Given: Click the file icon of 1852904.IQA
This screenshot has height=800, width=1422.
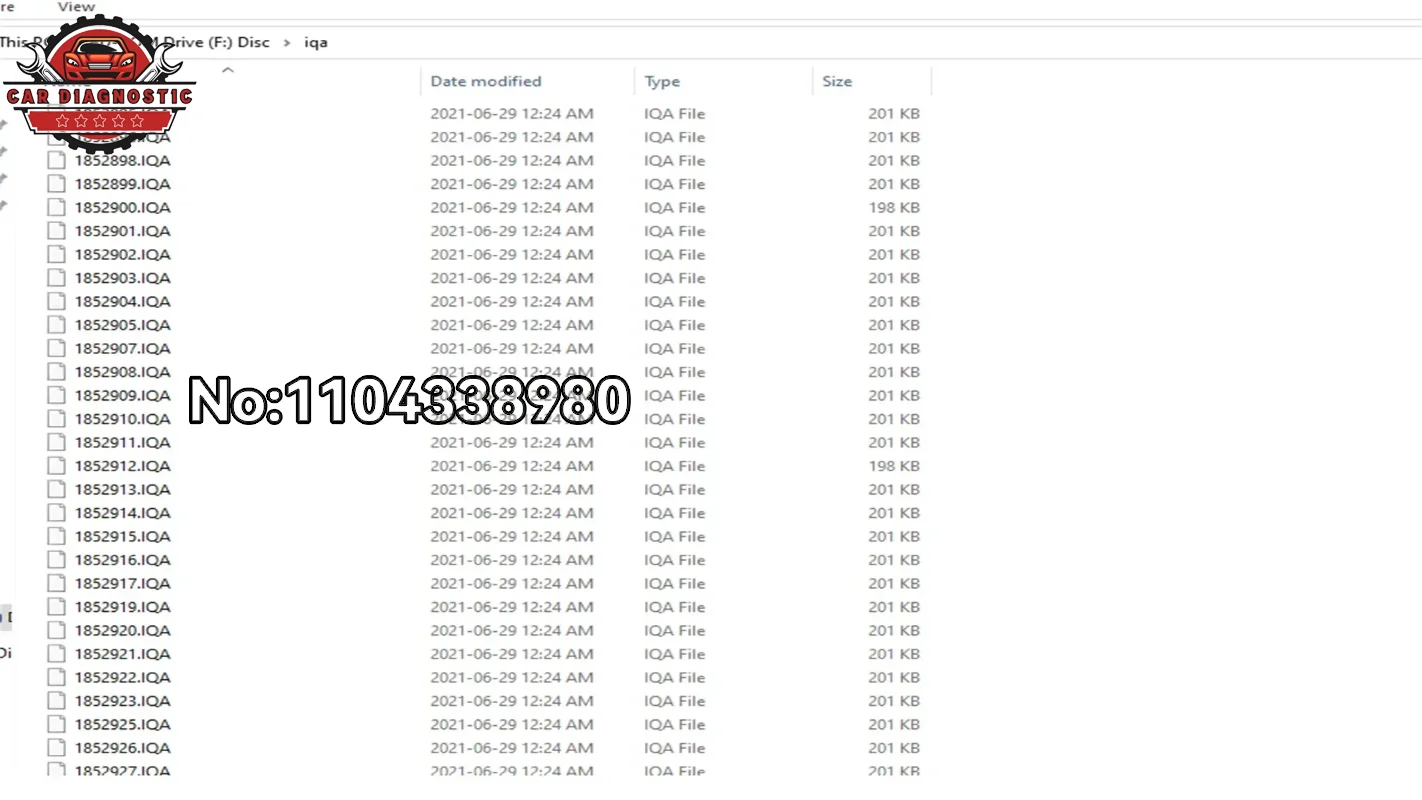Looking at the screenshot, I should point(56,301).
